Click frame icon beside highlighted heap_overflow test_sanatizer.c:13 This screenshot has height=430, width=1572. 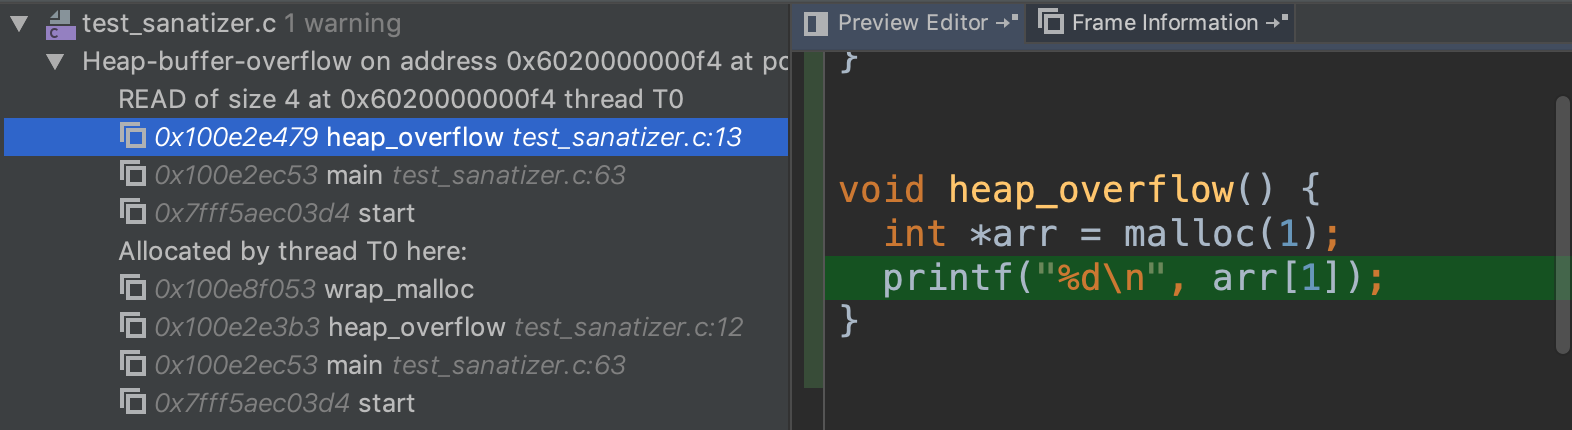133,136
